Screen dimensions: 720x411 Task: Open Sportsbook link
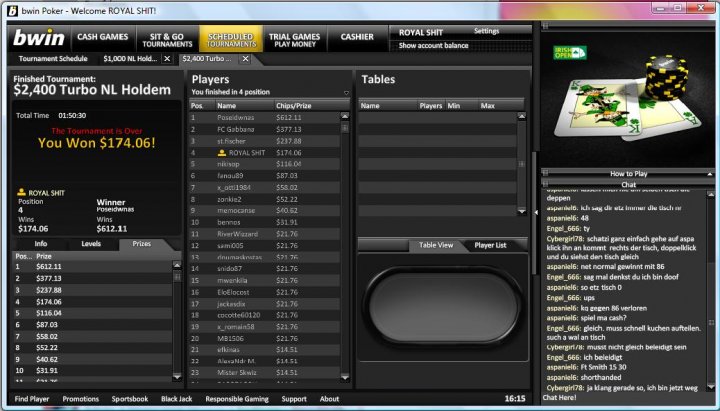[x=130, y=399]
